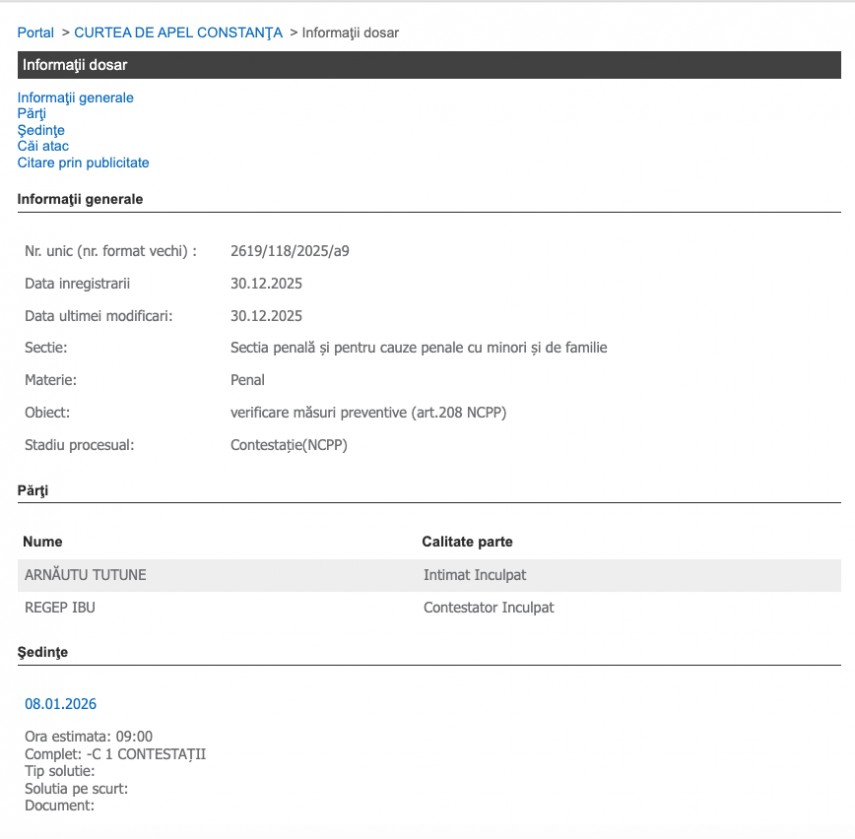
Task: Open the CURTEA DE APEL CONSTANȚA breadcrumb link
Action: (x=178, y=33)
